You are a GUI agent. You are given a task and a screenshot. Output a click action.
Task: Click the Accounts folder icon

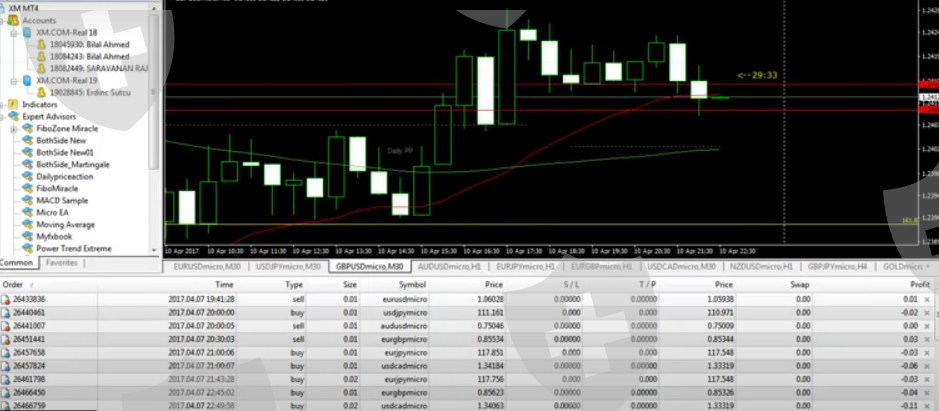tap(13, 20)
